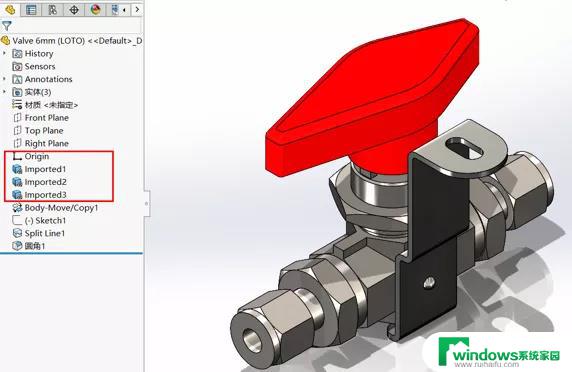Image resolution: width=572 pixels, height=372 pixels.
Task: Expand the 实体(3) solid bodies folder
Action: 4,92
